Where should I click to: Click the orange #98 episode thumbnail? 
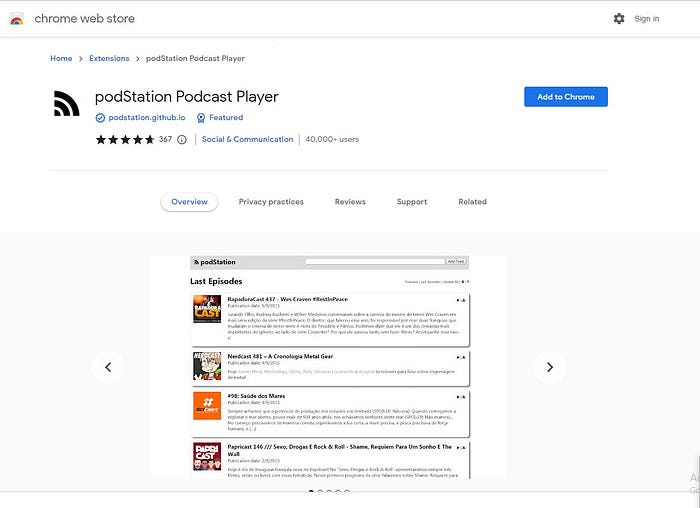tap(207, 406)
